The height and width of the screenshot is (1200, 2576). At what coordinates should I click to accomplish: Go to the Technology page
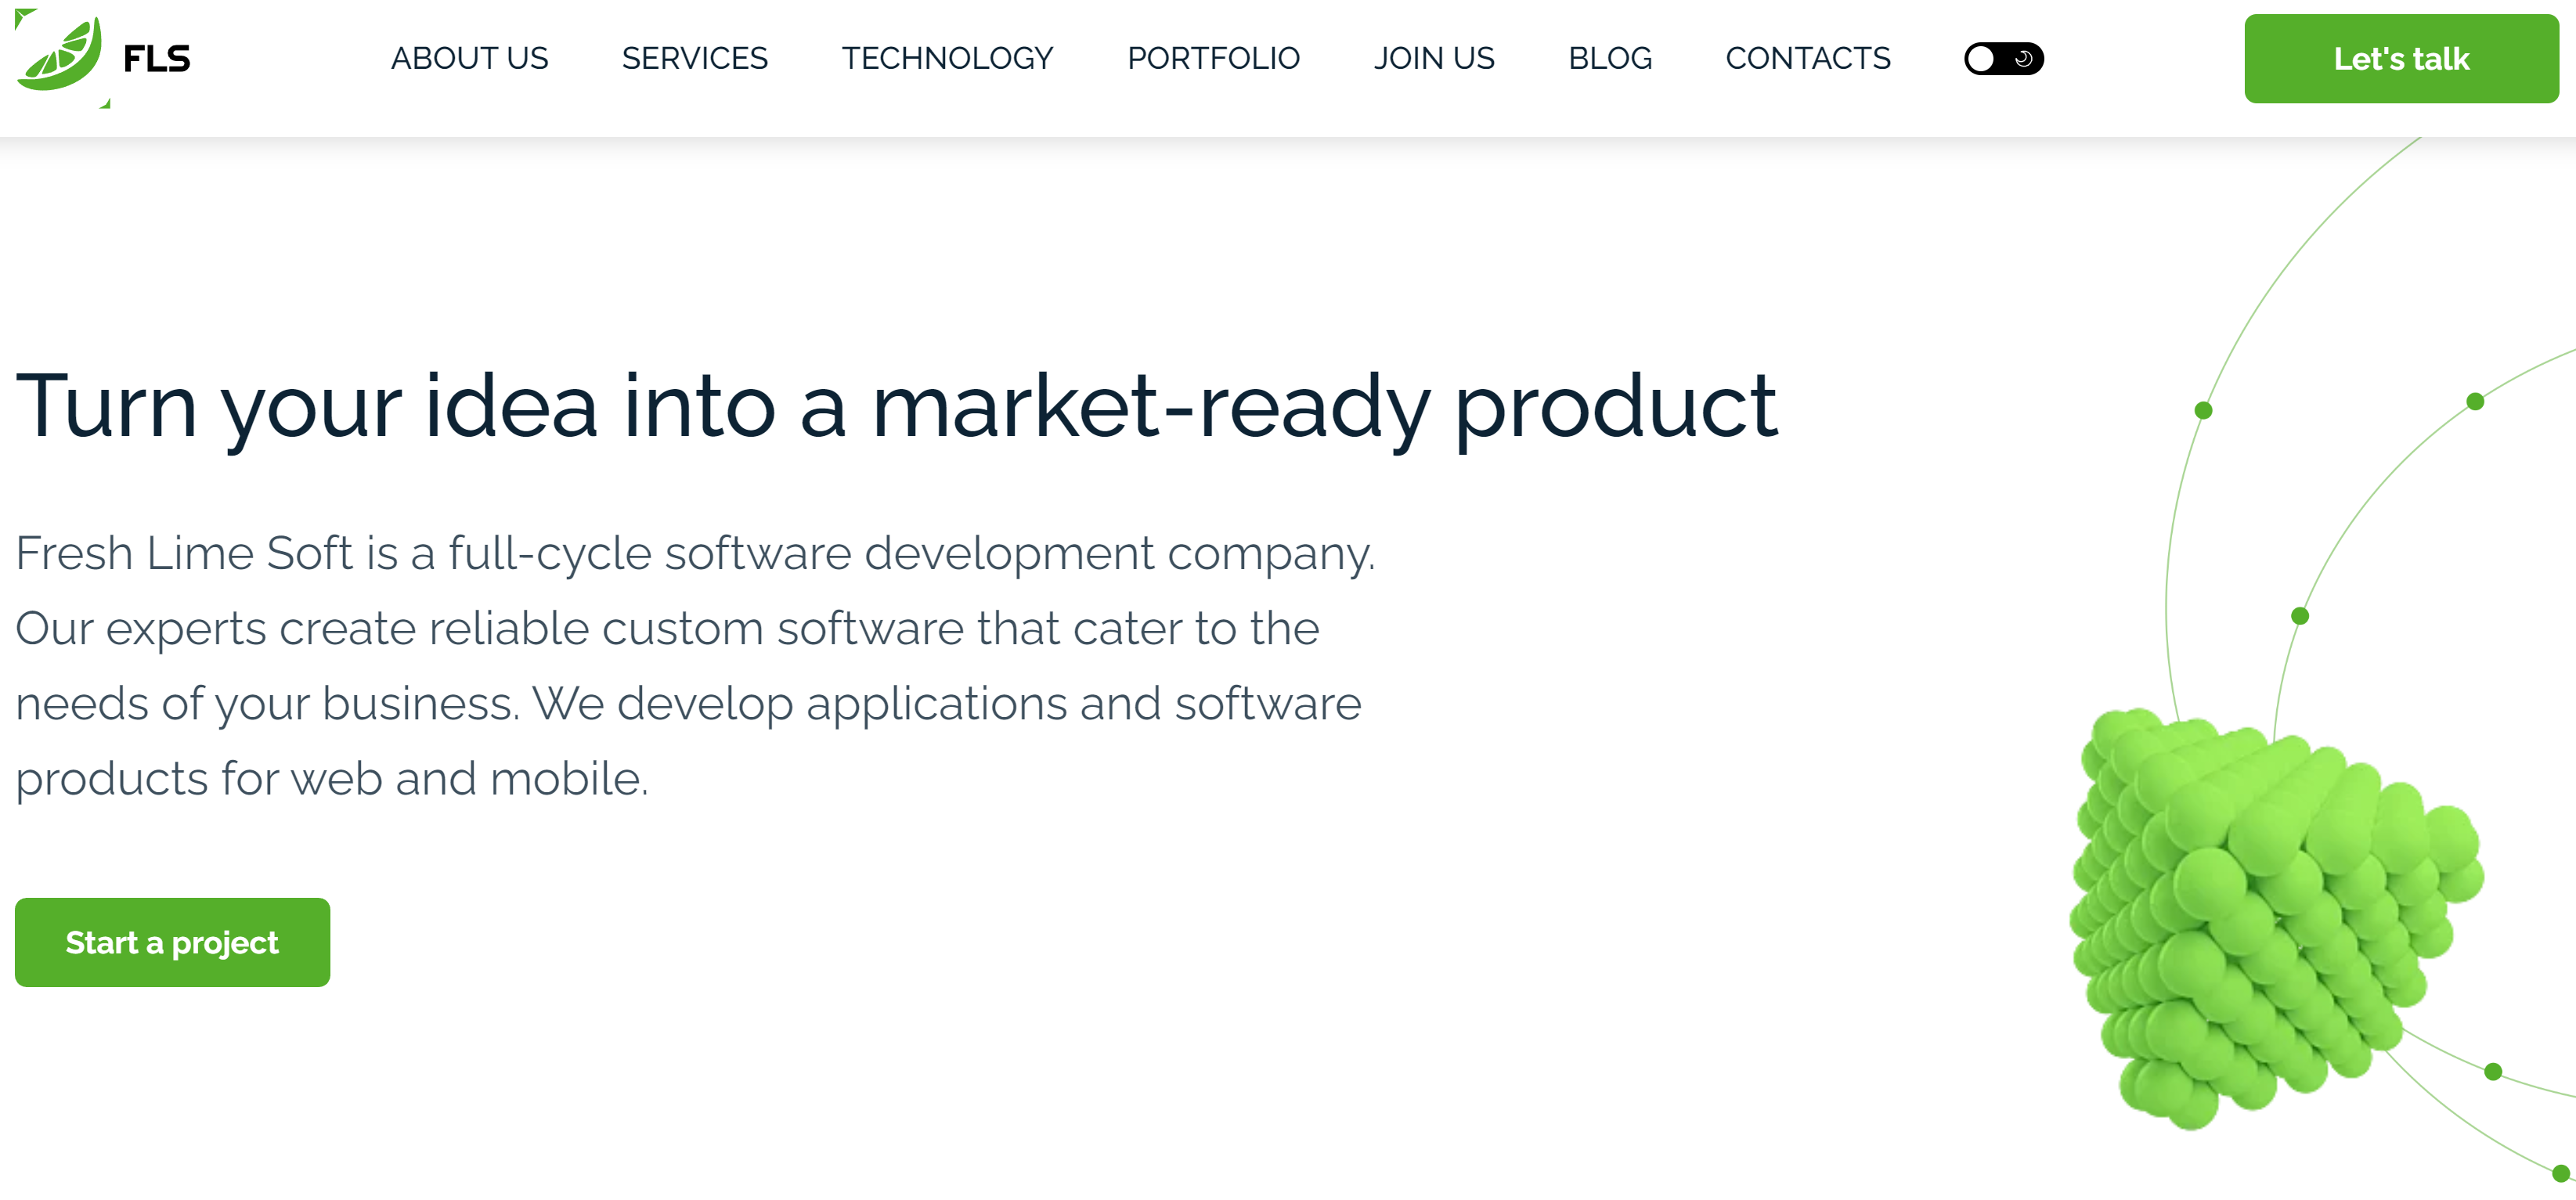pos(947,59)
